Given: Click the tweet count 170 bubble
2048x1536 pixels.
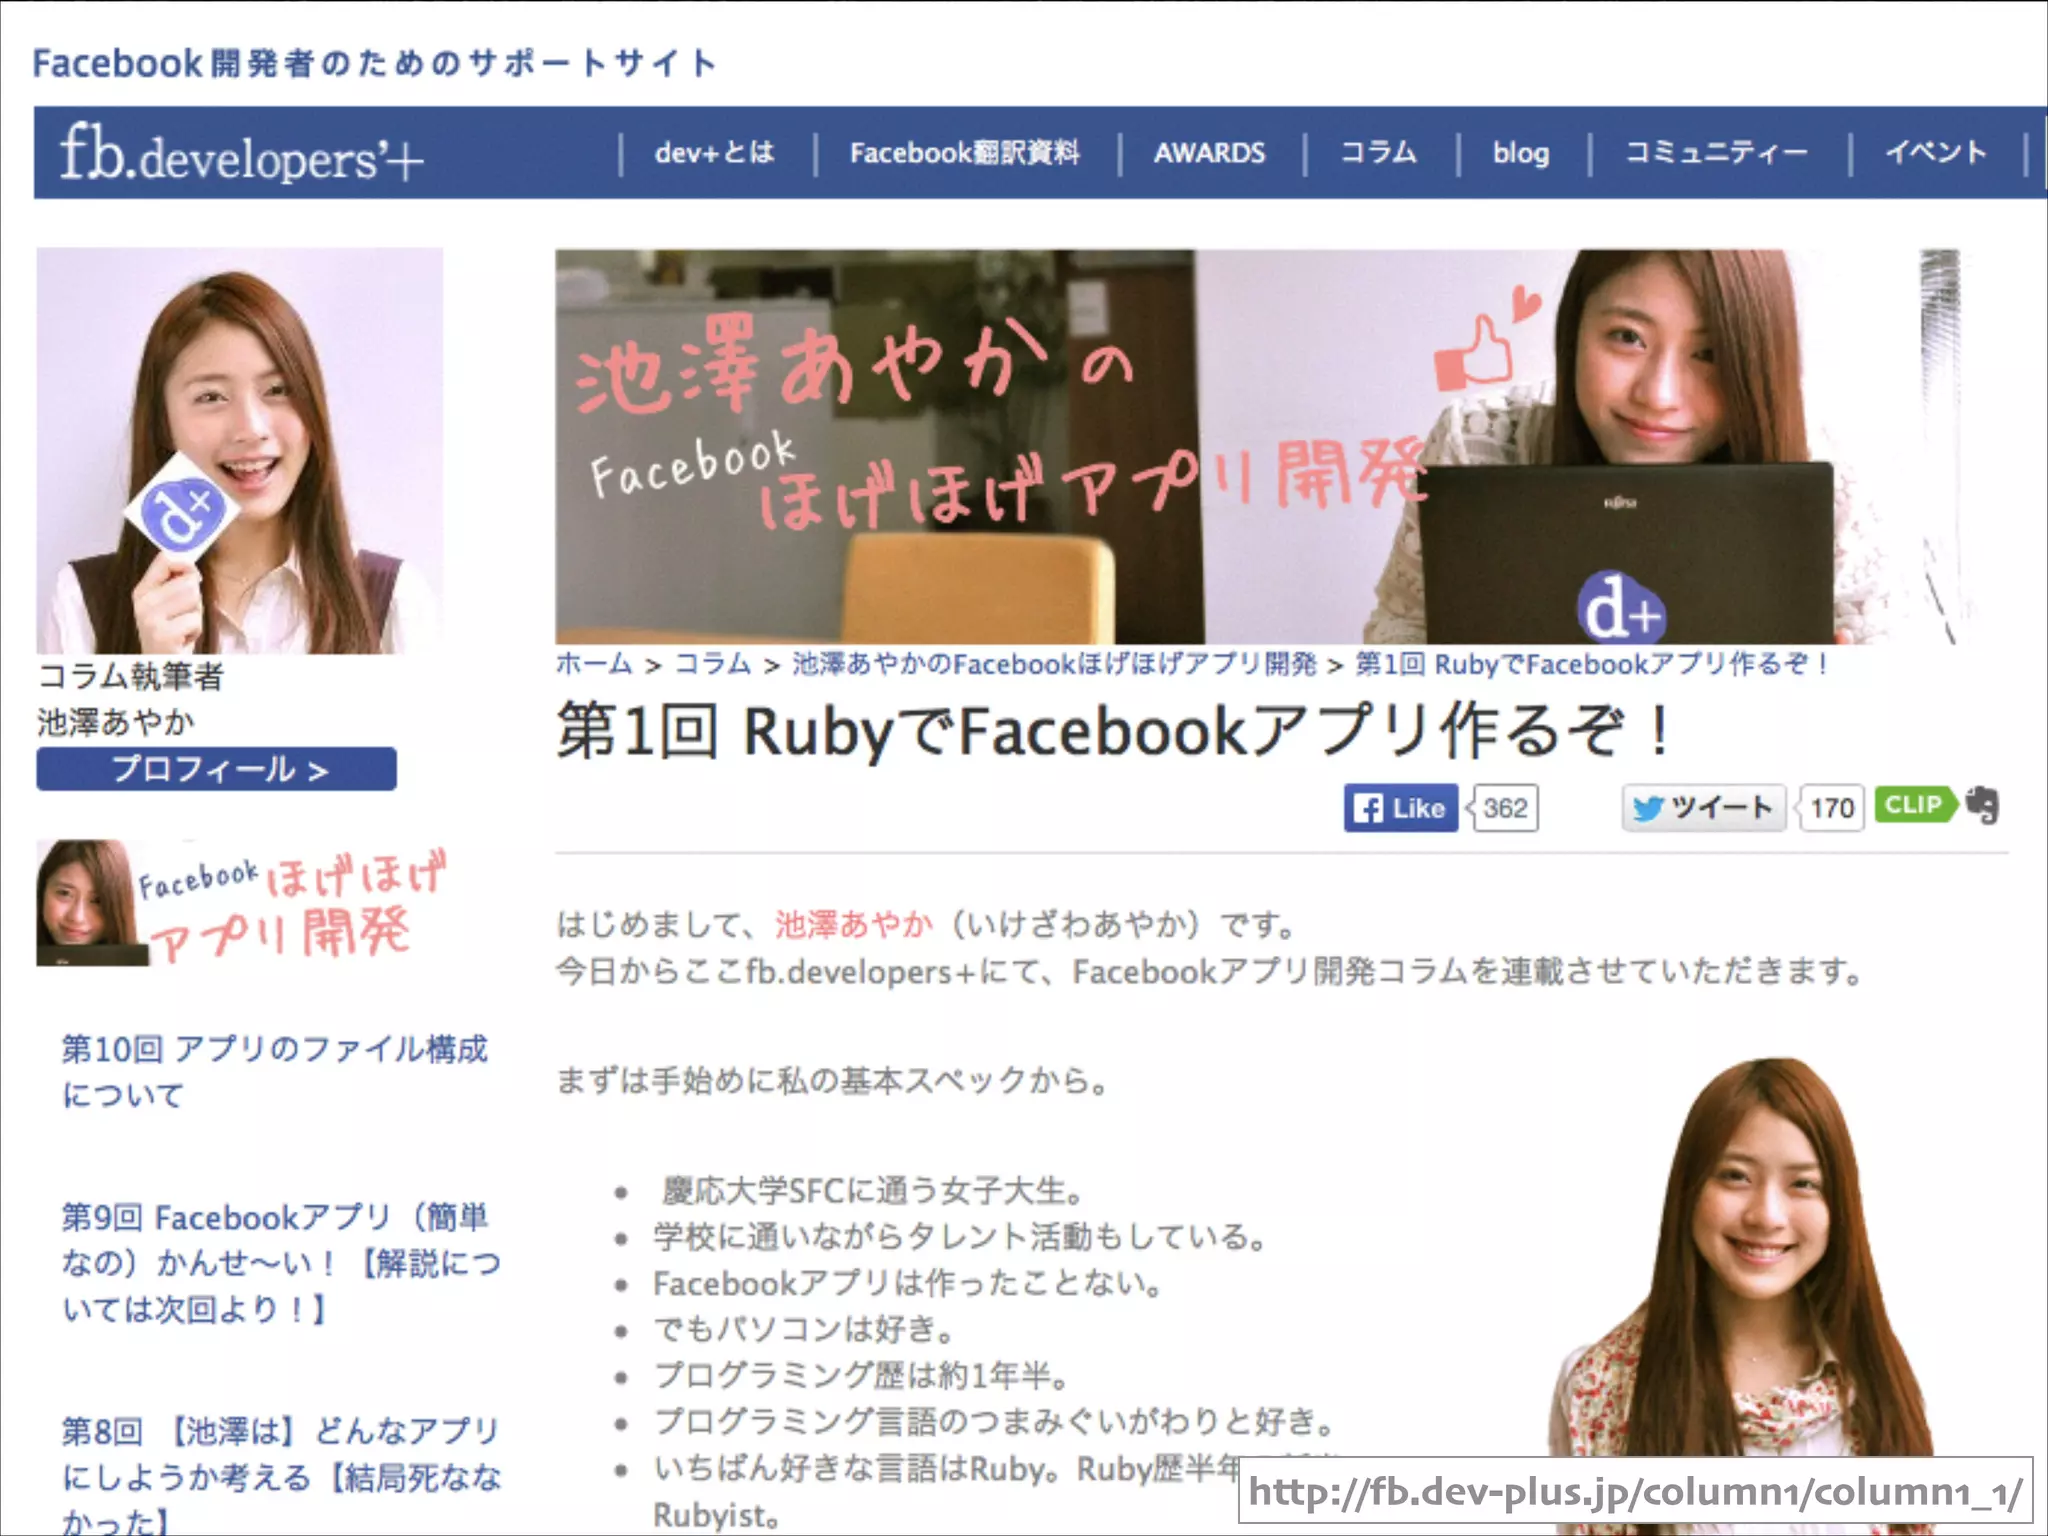Looking at the screenshot, I should pos(1831,808).
